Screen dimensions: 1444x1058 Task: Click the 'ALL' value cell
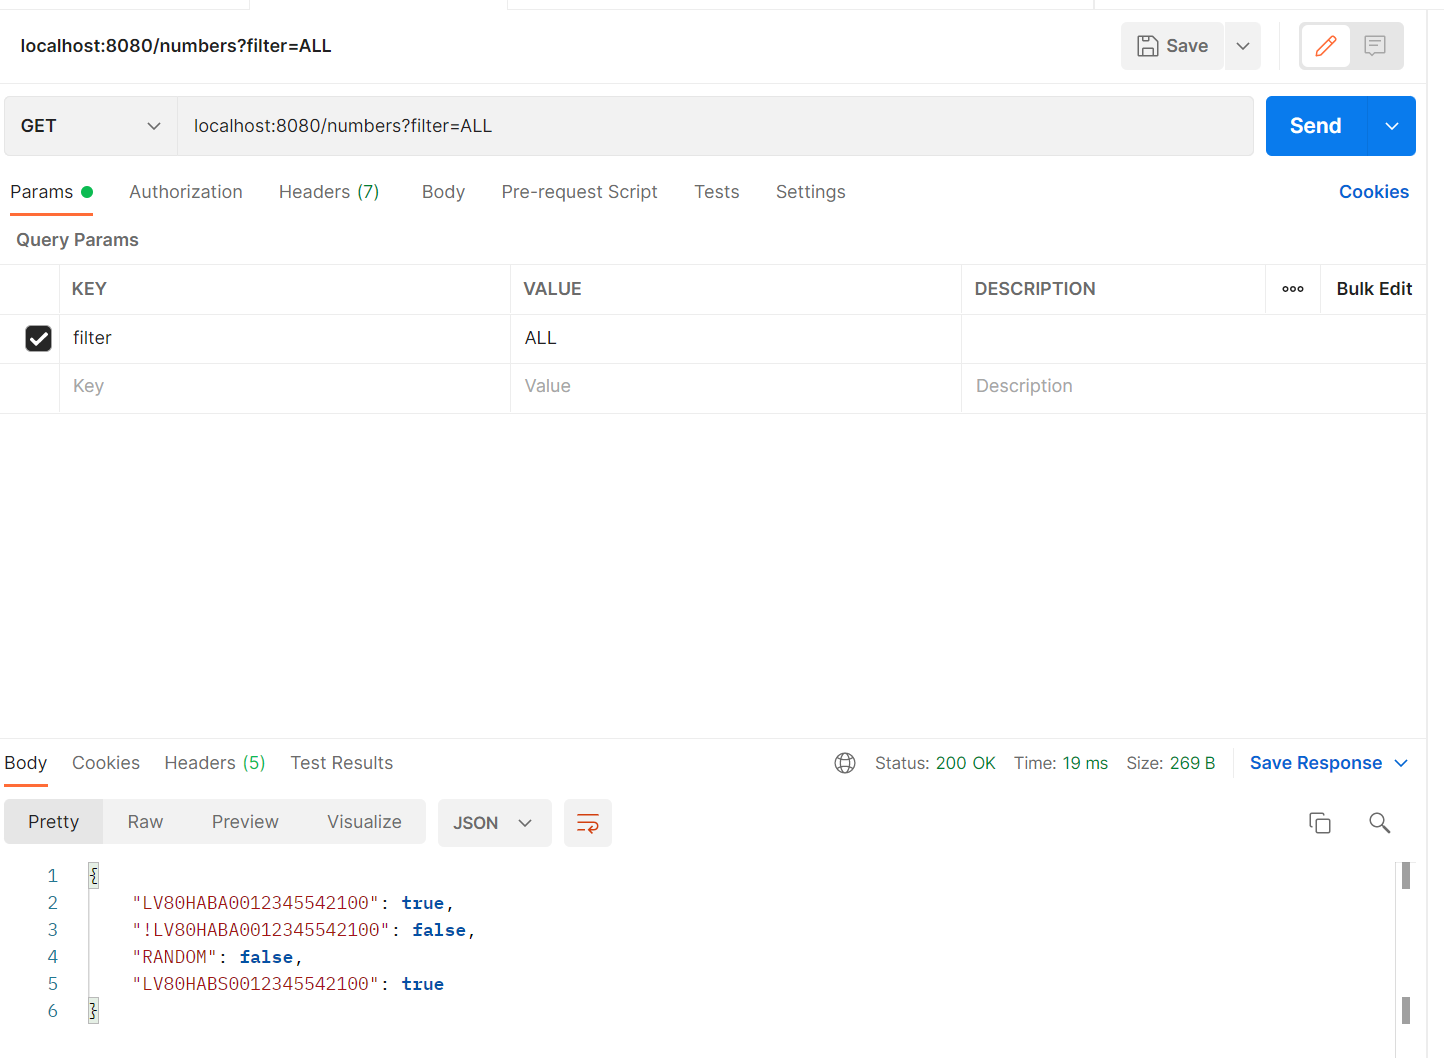click(x=736, y=339)
